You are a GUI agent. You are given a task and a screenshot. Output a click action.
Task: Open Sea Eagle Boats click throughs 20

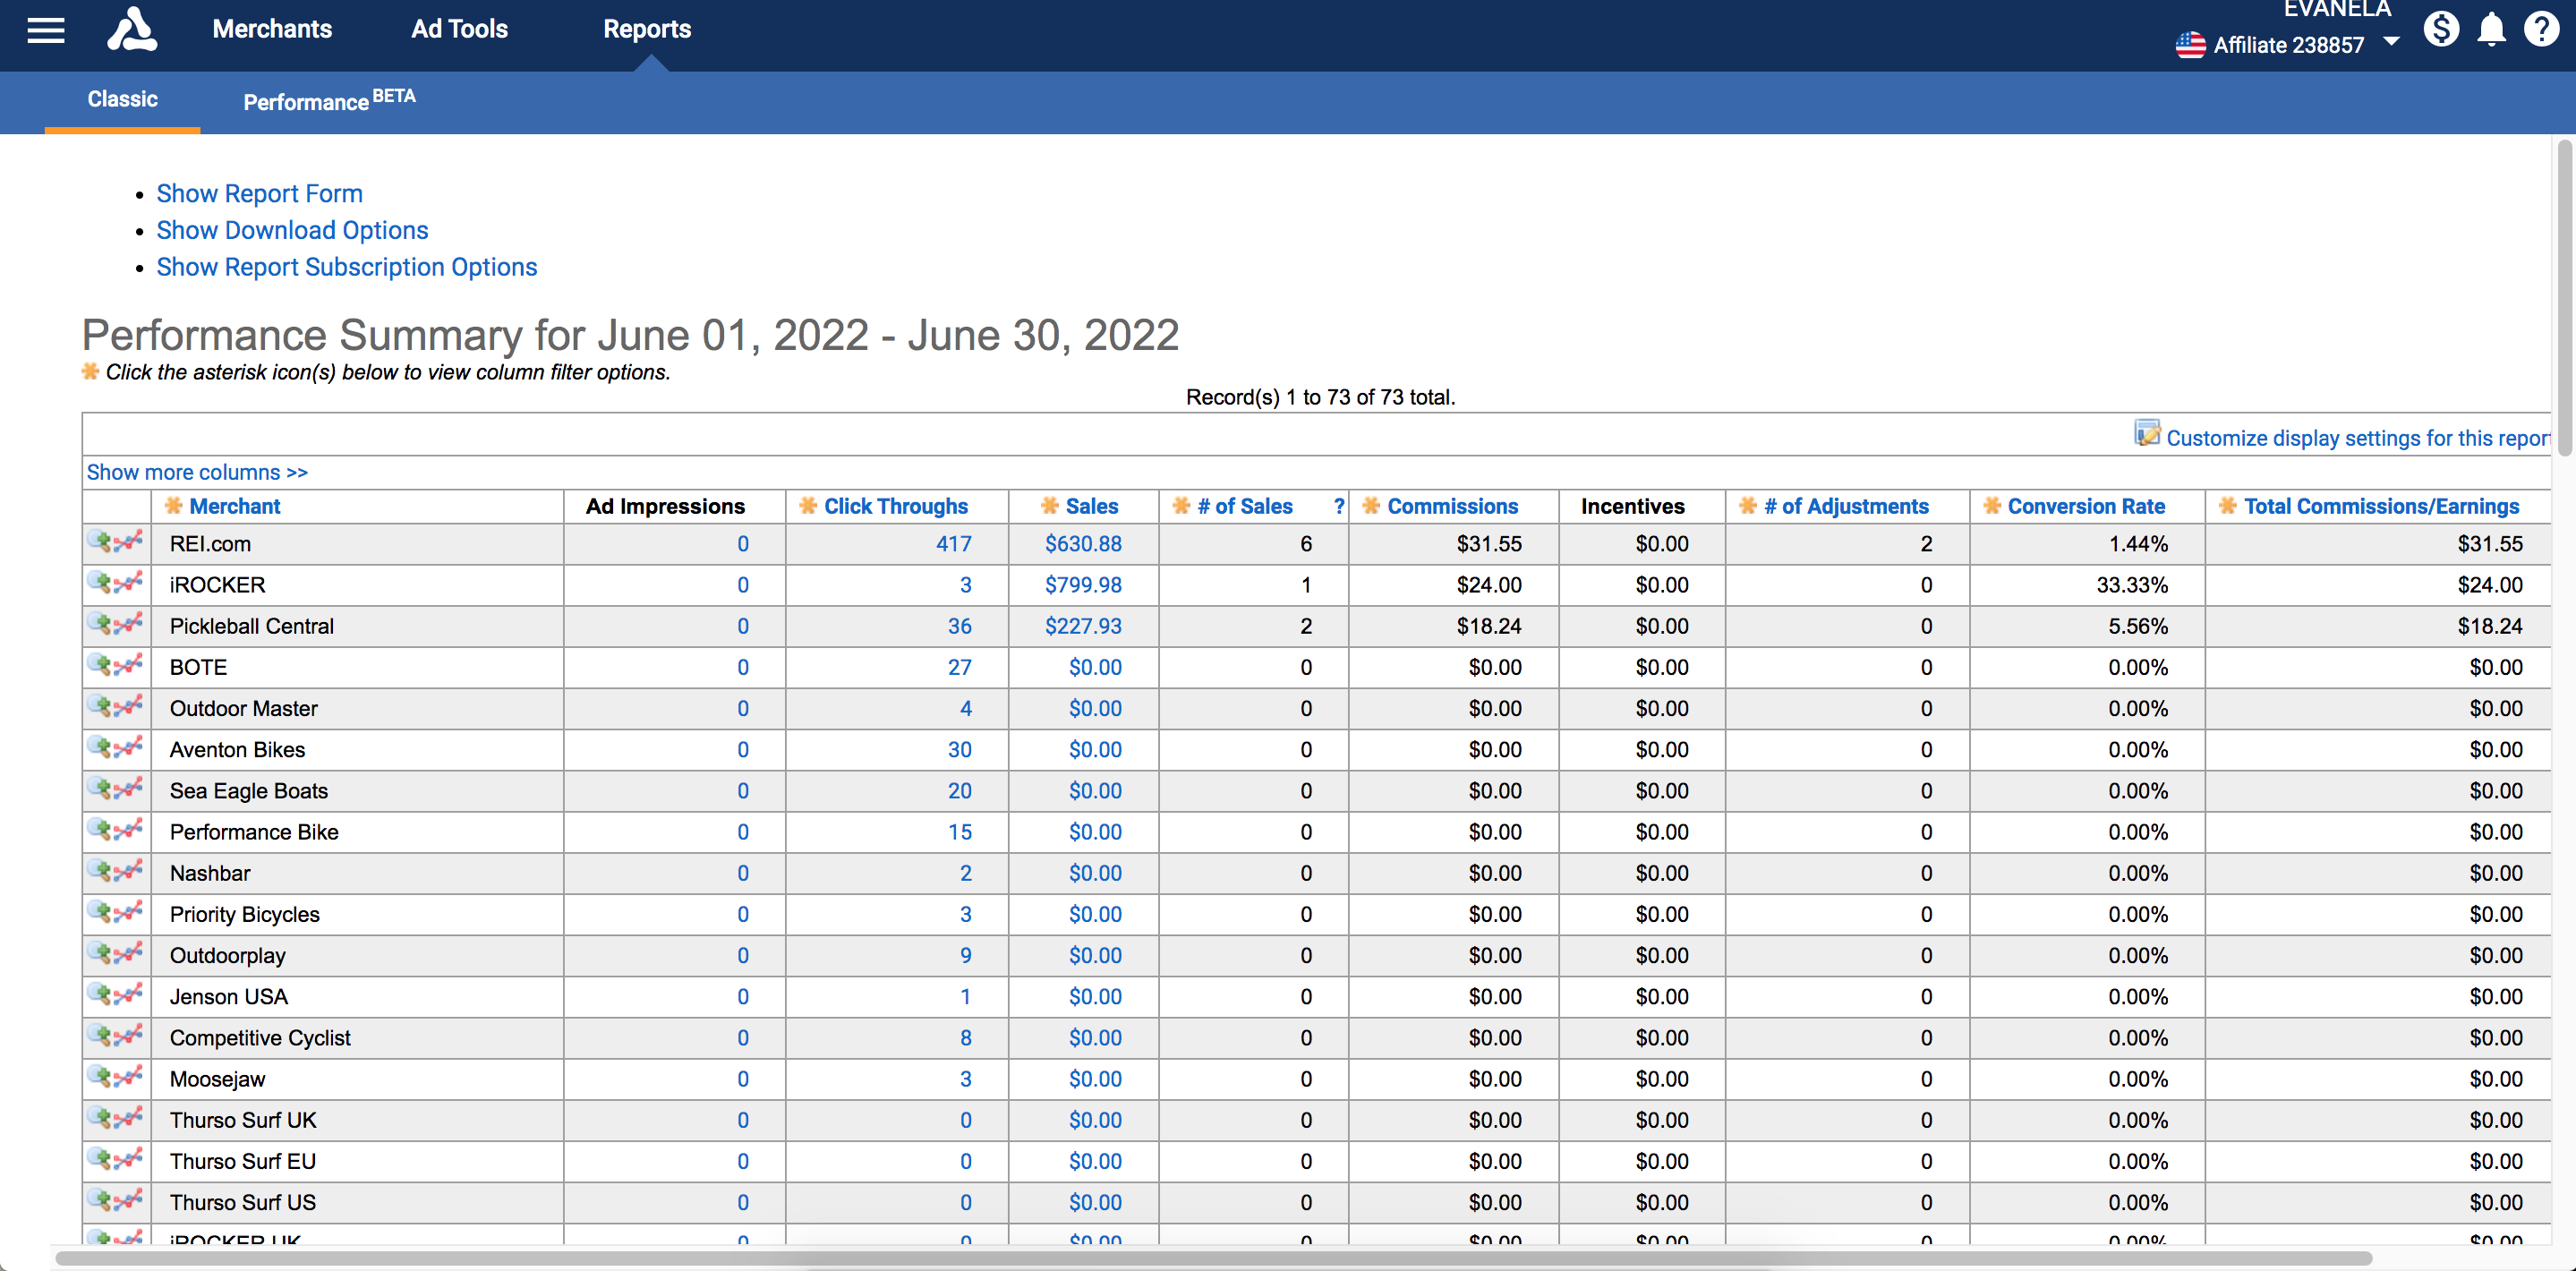960,791
